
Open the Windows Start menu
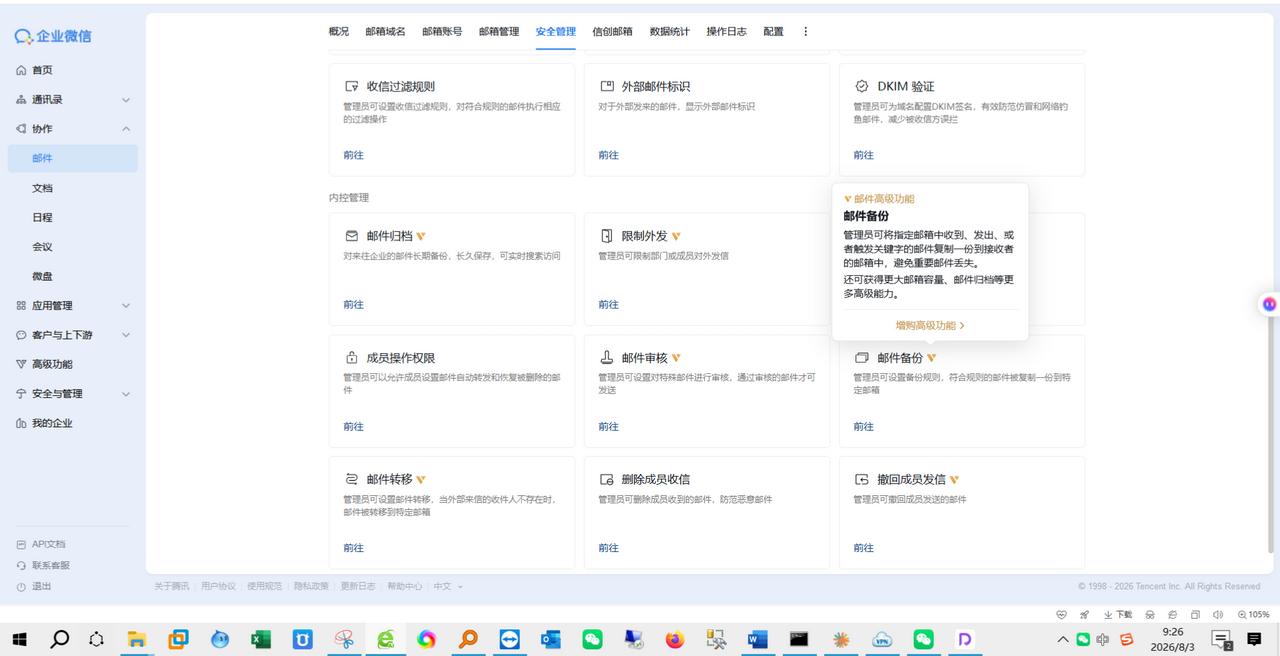pyautogui.click(x=20, y=639)
